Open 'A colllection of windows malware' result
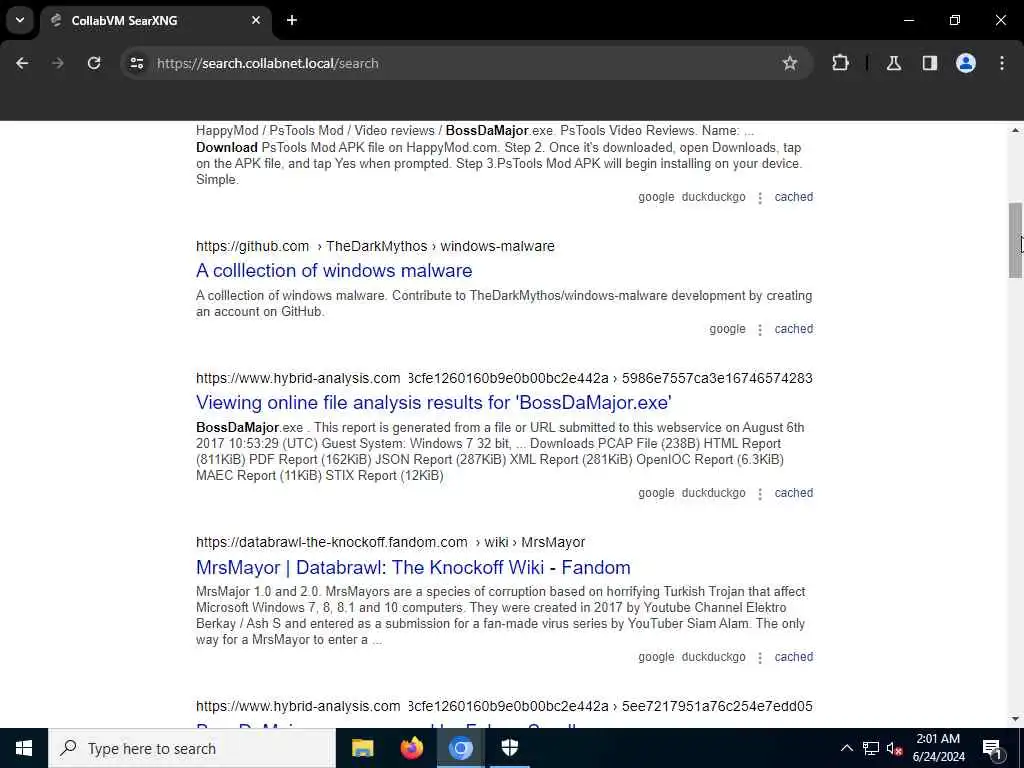Image resolution: width=1024 pixels, height=768 pixels. [x=334, y=270]
